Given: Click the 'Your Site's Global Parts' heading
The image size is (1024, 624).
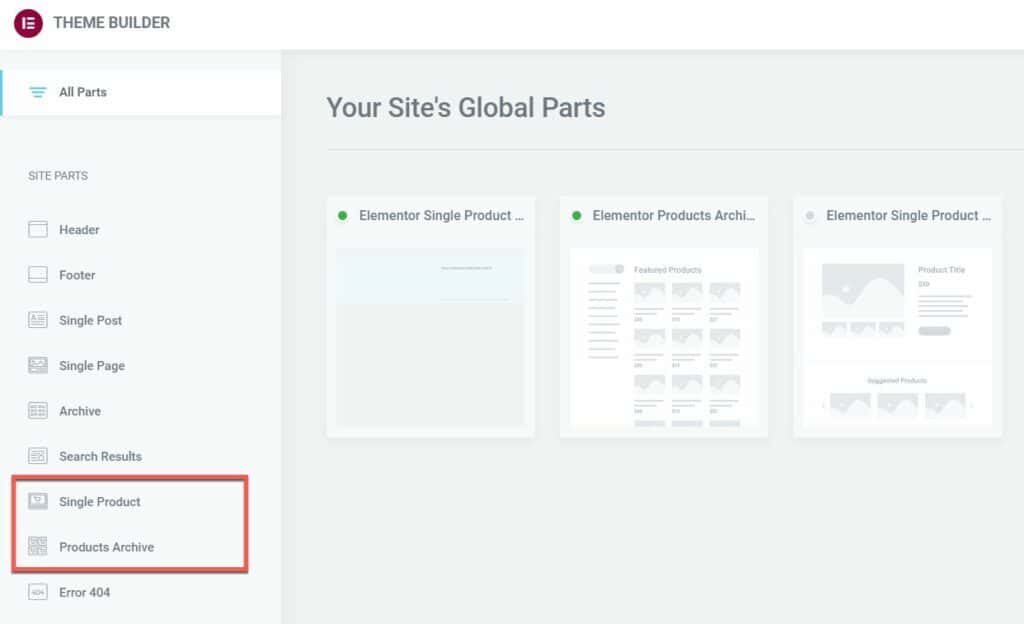Looking at the screenshot, I should 466,108.
